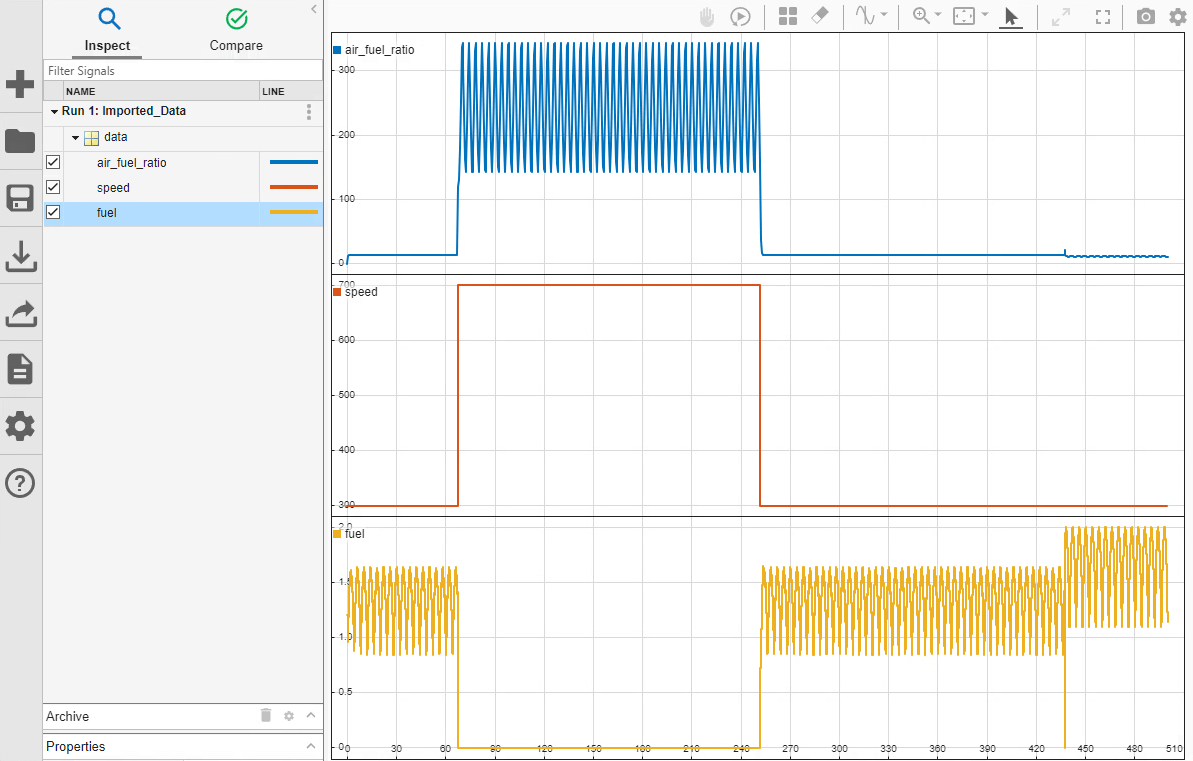Click the data cursors waveform icon
This screenshot has height=761, width=1193.
coord(865,16)
